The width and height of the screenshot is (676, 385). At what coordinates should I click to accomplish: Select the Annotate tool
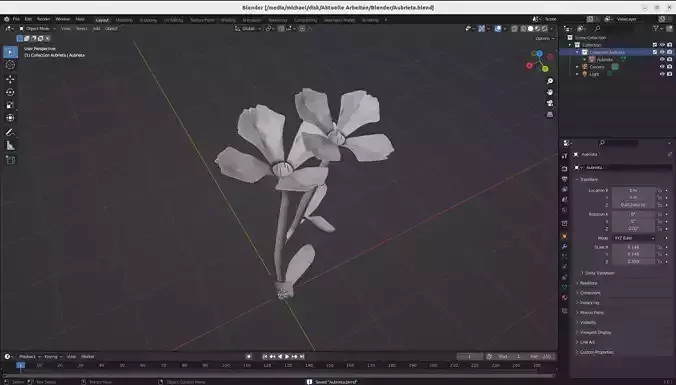click(x=10, y=132)
